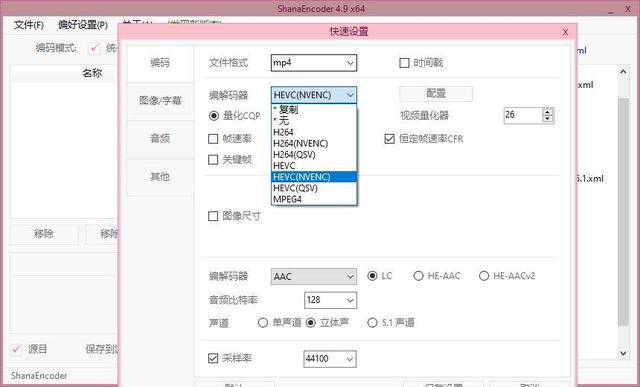Collapse the HEVC(NVENC) codec combo box
The image size is (640, 387).
coord(313,95)
